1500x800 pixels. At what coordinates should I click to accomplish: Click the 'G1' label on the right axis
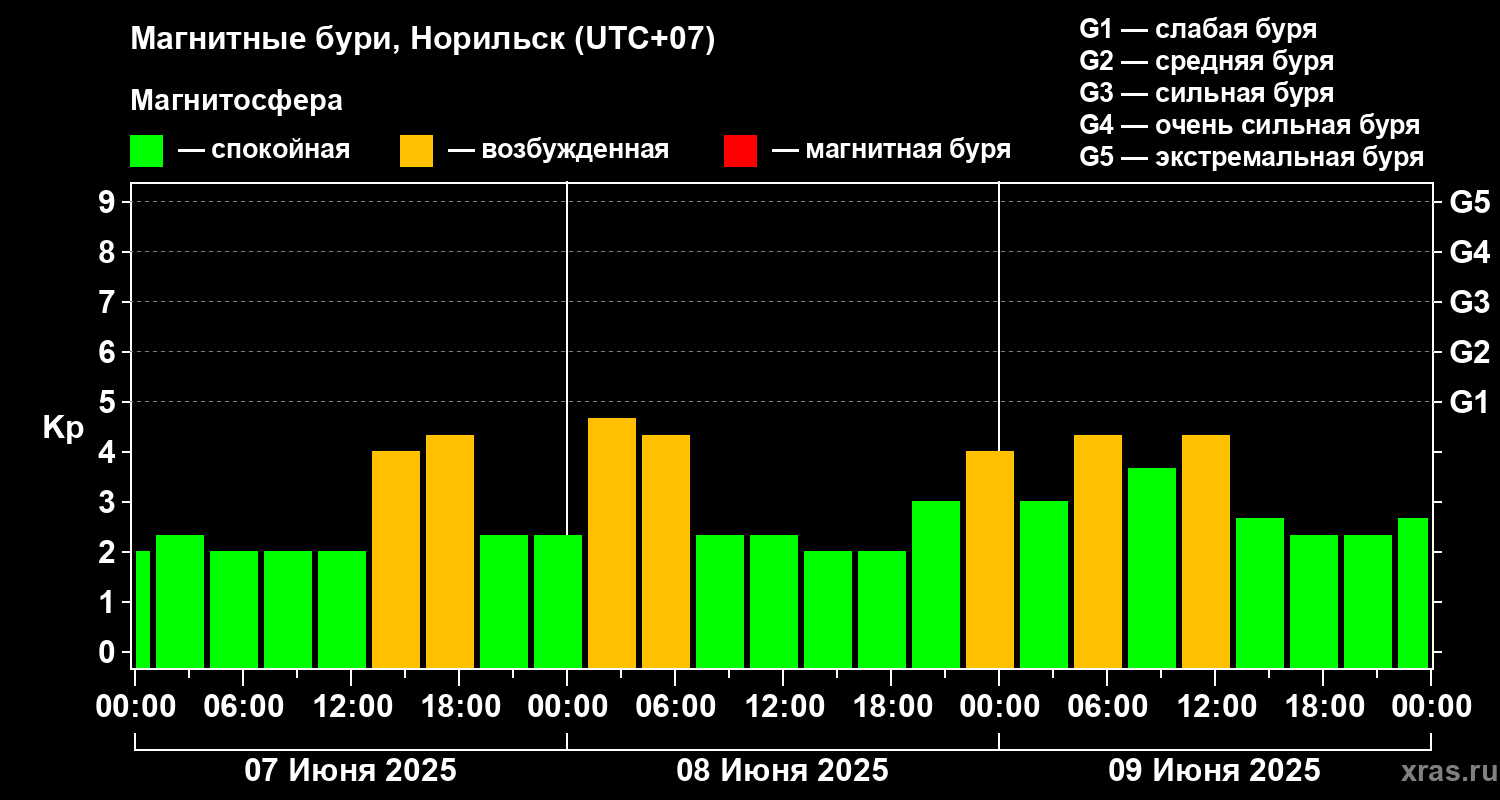tap(1469, 402)
